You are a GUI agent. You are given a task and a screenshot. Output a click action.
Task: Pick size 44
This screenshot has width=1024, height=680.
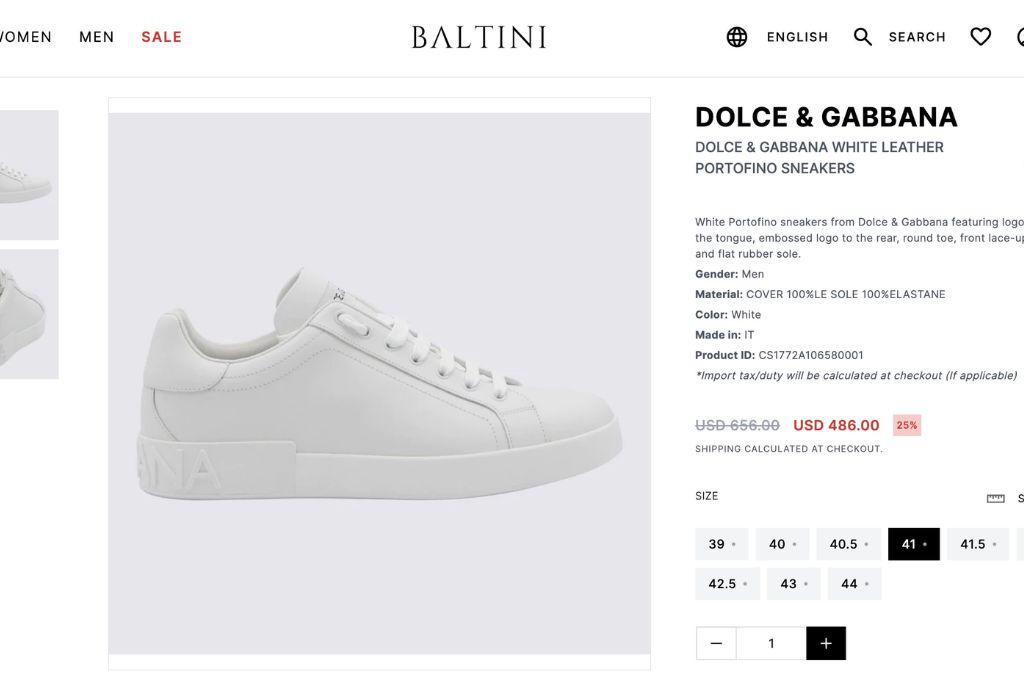[x=854, y=584]
